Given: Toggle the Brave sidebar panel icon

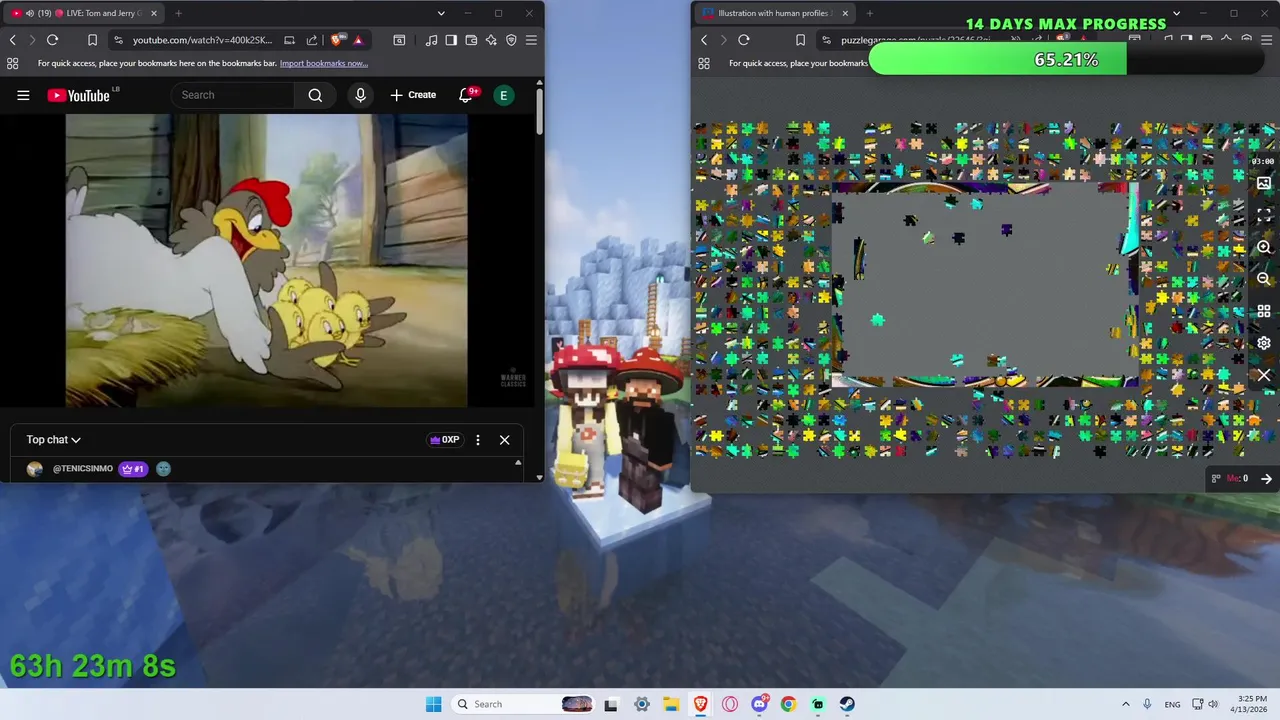Looking at the screenshot, I should pos(451,40).
